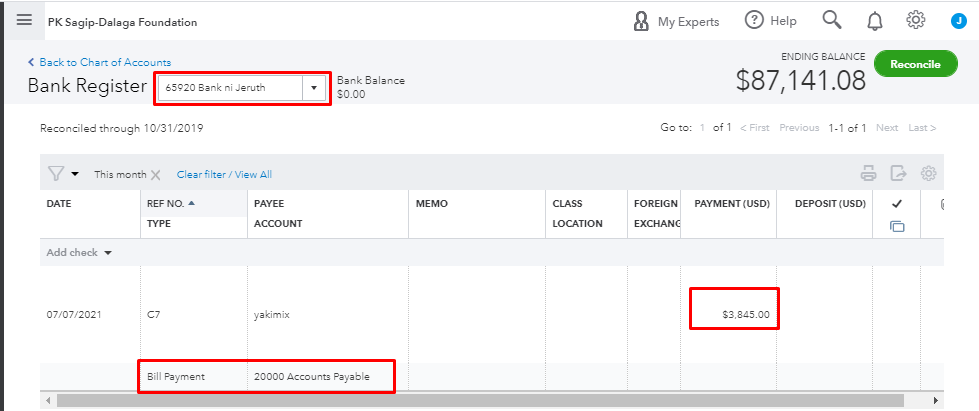Open the hamburger navigation menu
979x411 pixels.
(x=24, y=21)
